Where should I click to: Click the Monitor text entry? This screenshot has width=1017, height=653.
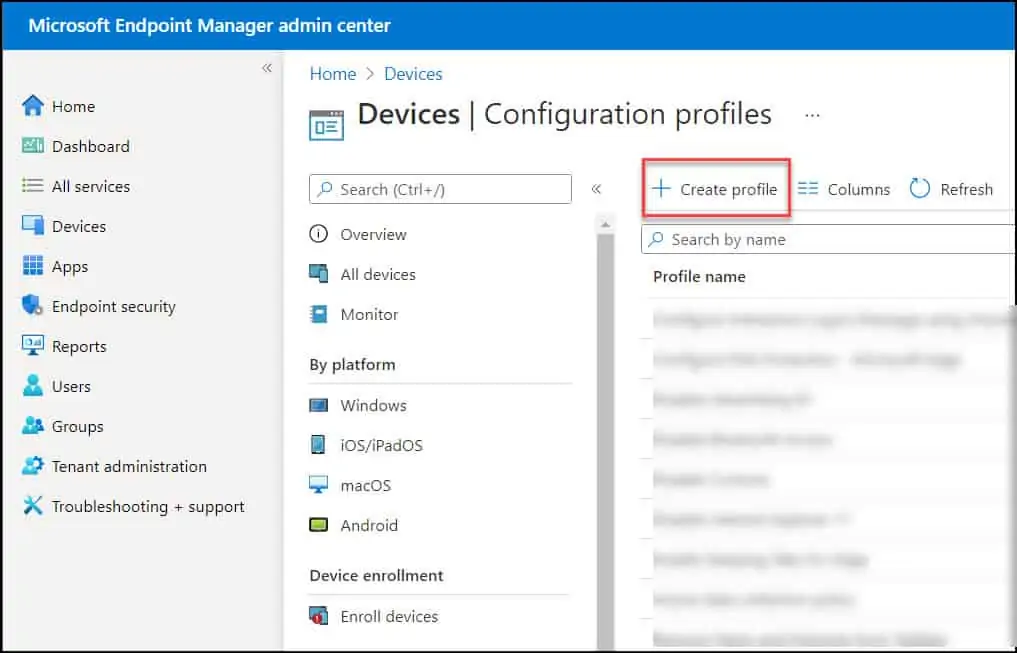pyautogui.click(x=369, y=315)
